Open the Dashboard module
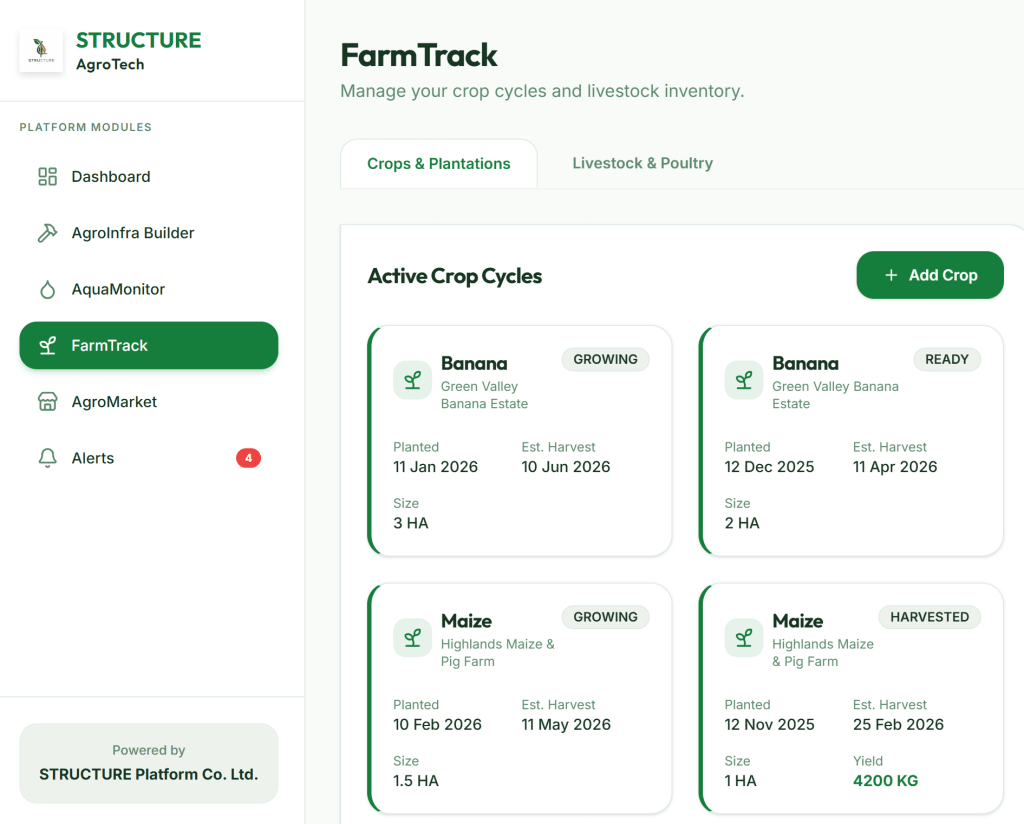This screenshot has height=824, width=1024. point(110,177)
